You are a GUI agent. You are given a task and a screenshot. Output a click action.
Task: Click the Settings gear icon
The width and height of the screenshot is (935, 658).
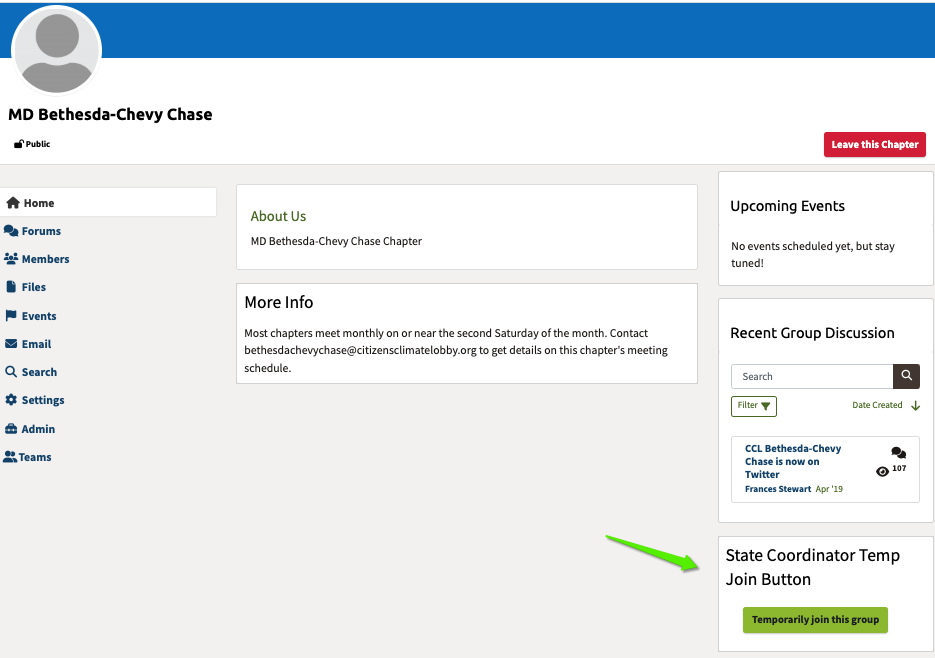pyautogui.click(x=11, y=400)
